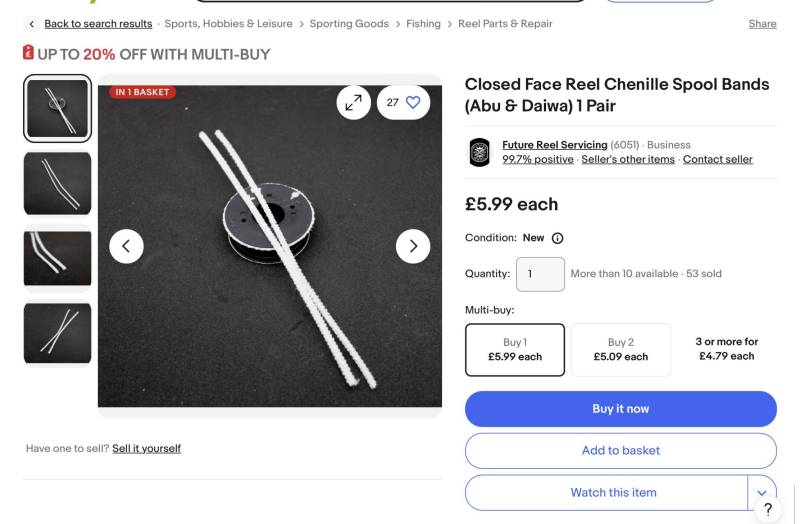Open the Fishing breadcrumb category
Image resolution: width=800 pixels, height=524 pixels.
coord(423,24)
